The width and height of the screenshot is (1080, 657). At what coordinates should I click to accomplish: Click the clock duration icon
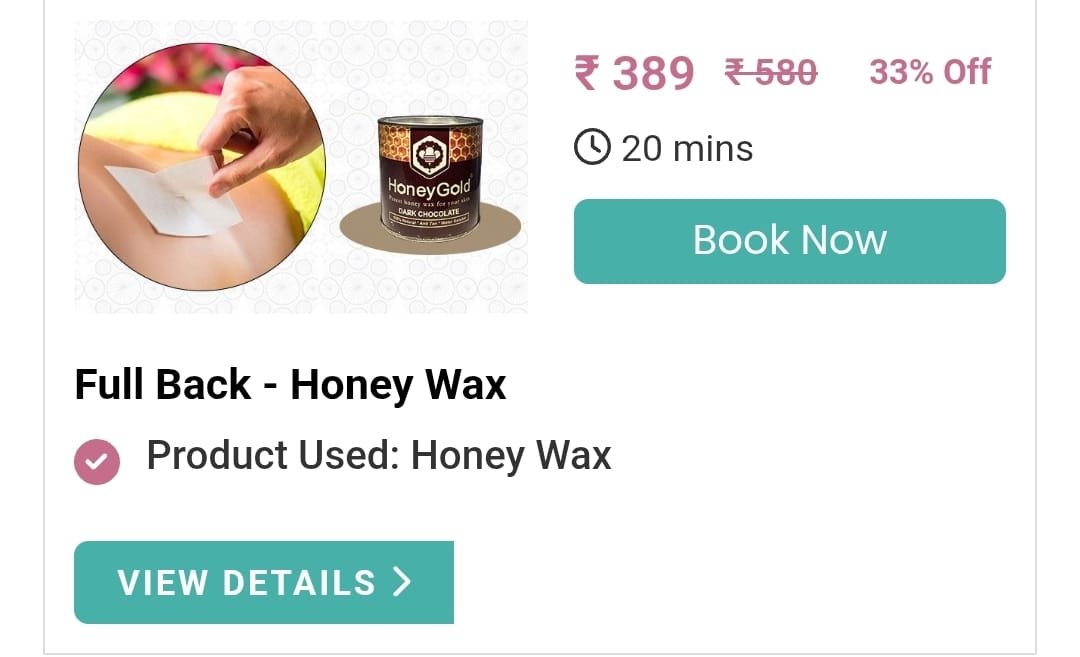tap(592, 147)
